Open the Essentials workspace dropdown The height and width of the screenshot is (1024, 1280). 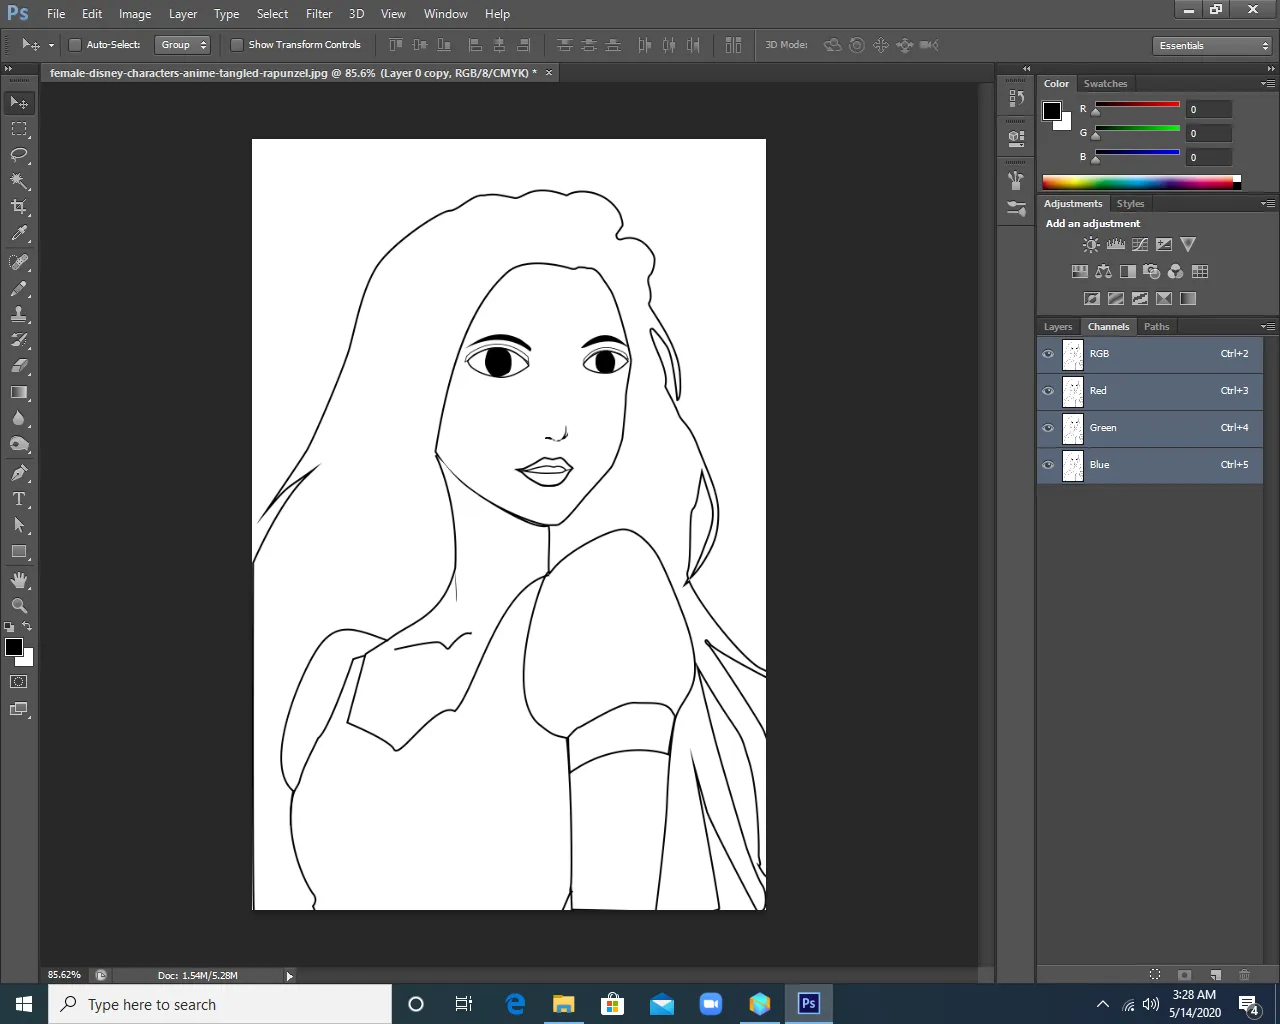pos(1213,46)
